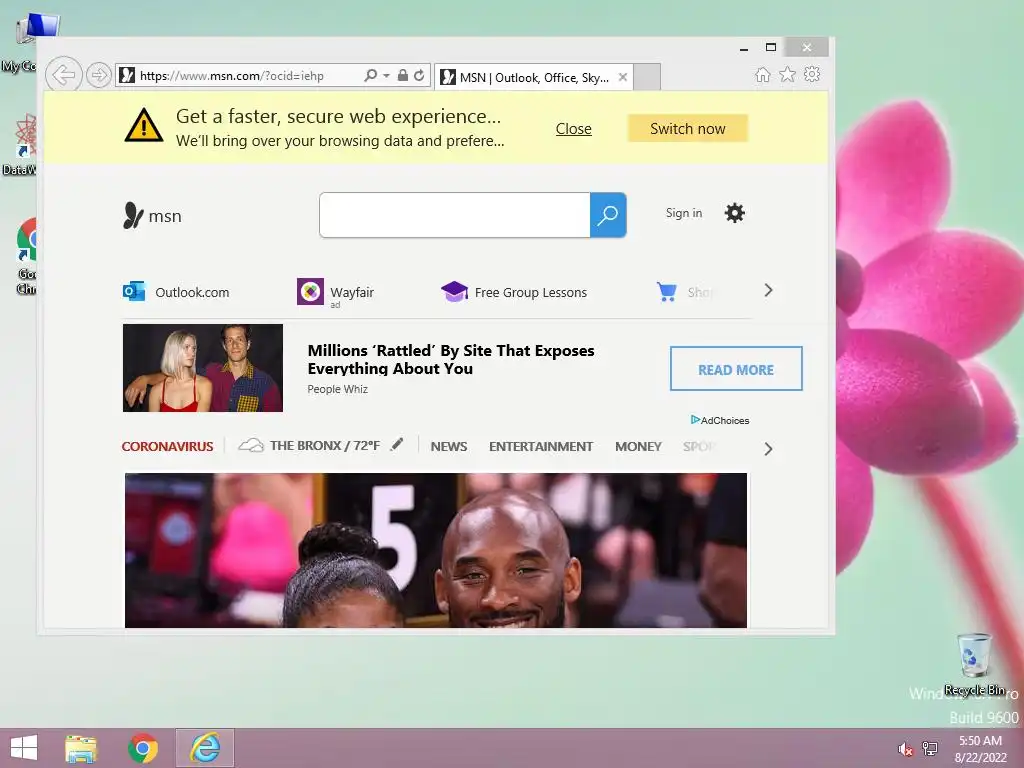Open Internet Explorer Tools gear icon
This screenshot has width=1024, height=768.
812,74
